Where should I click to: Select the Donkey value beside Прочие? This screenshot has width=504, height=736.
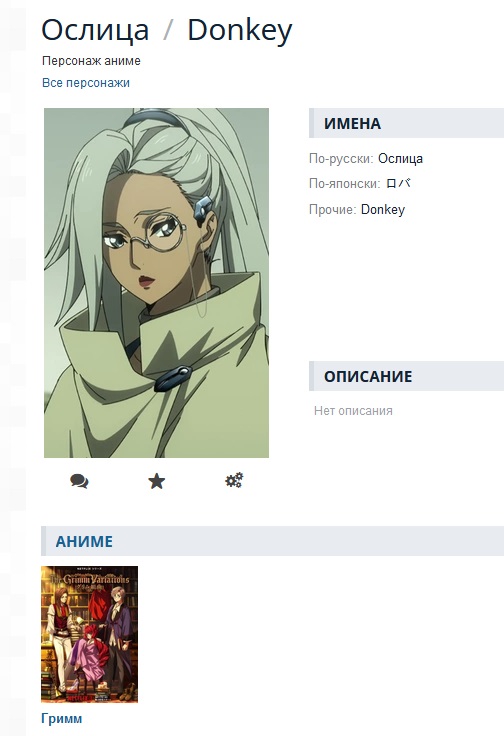(x=382, y=209)
